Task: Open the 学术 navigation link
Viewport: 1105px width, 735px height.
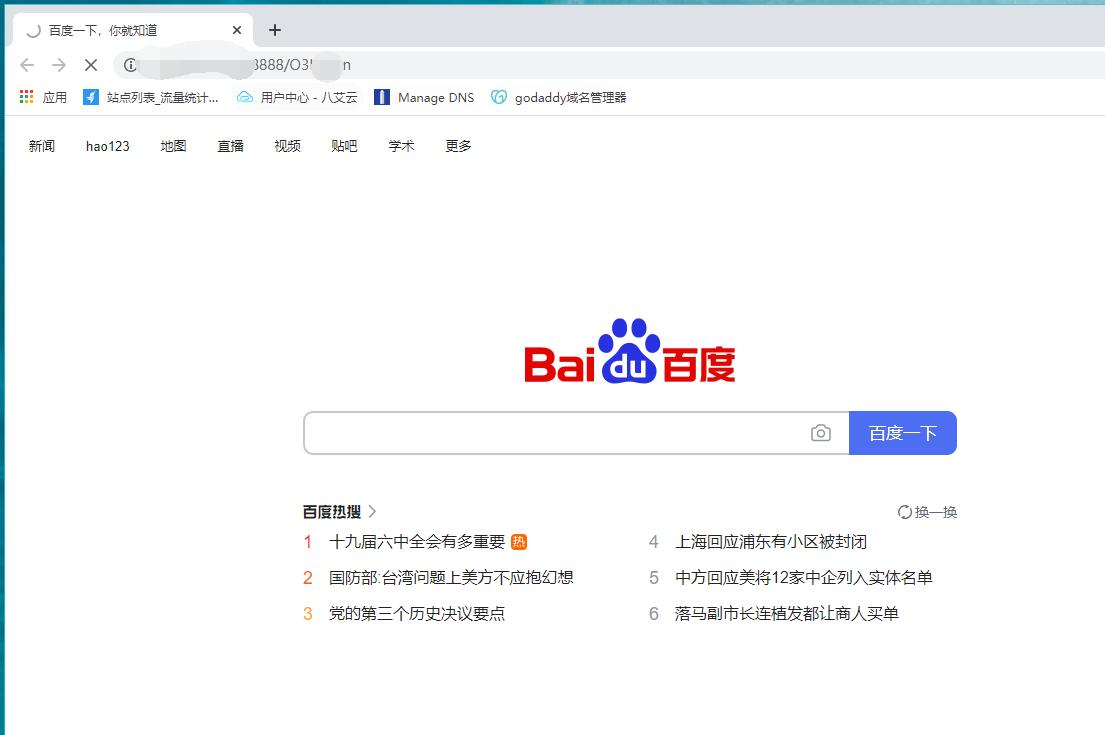Action: tap(401, 146)
